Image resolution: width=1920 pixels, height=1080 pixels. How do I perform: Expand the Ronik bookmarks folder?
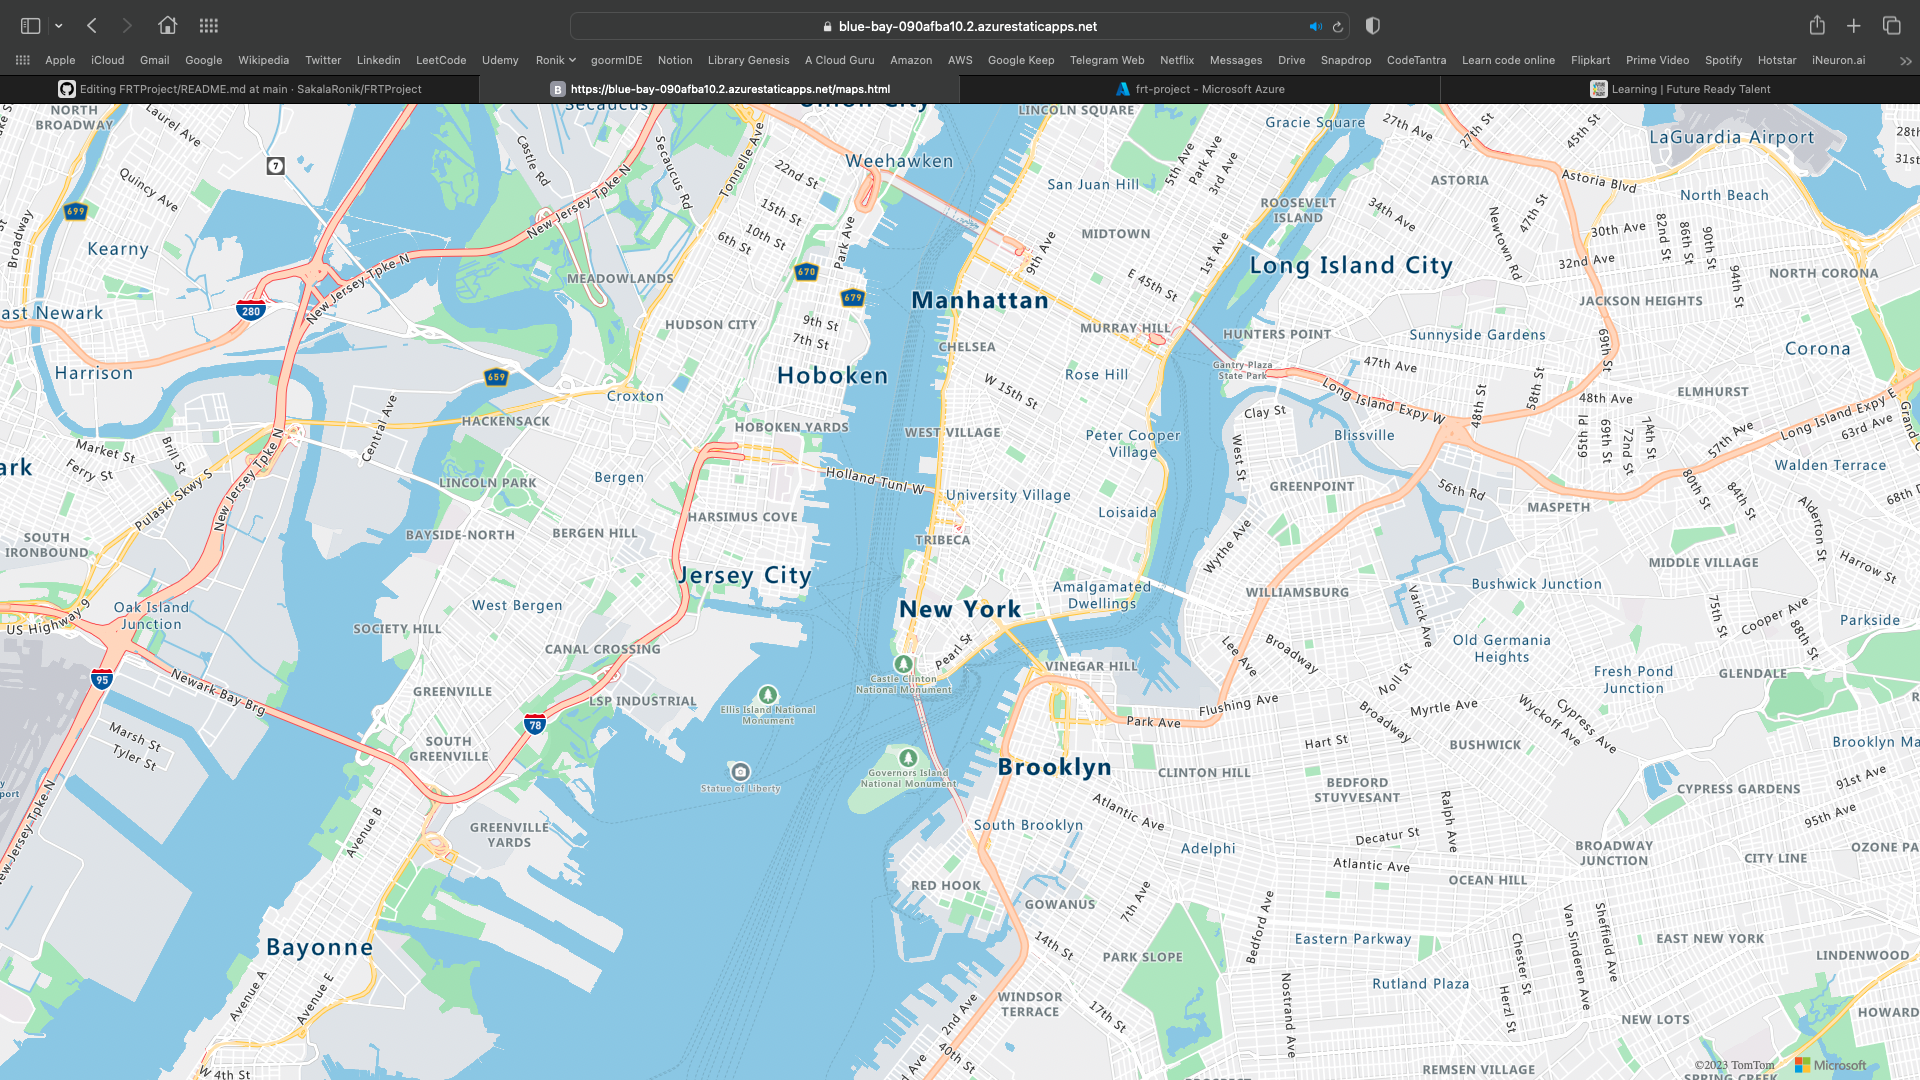[556, 60]
